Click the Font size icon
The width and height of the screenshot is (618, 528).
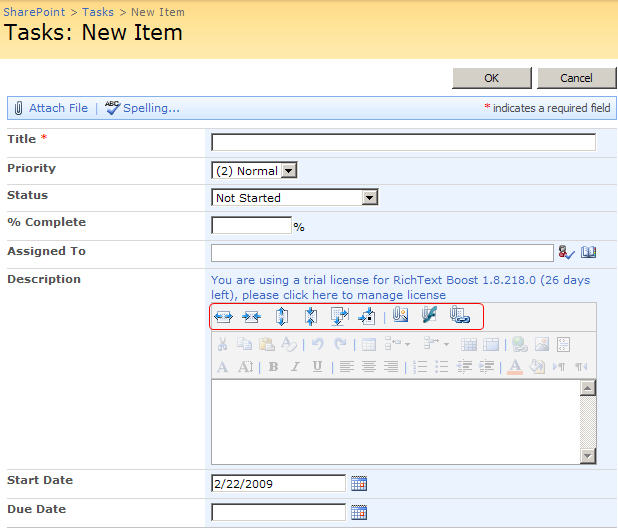246,367
